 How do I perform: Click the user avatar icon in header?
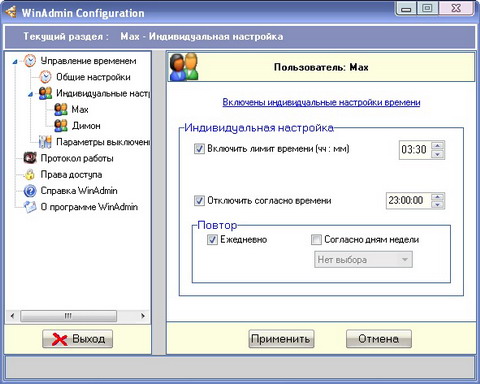point(184,67)
